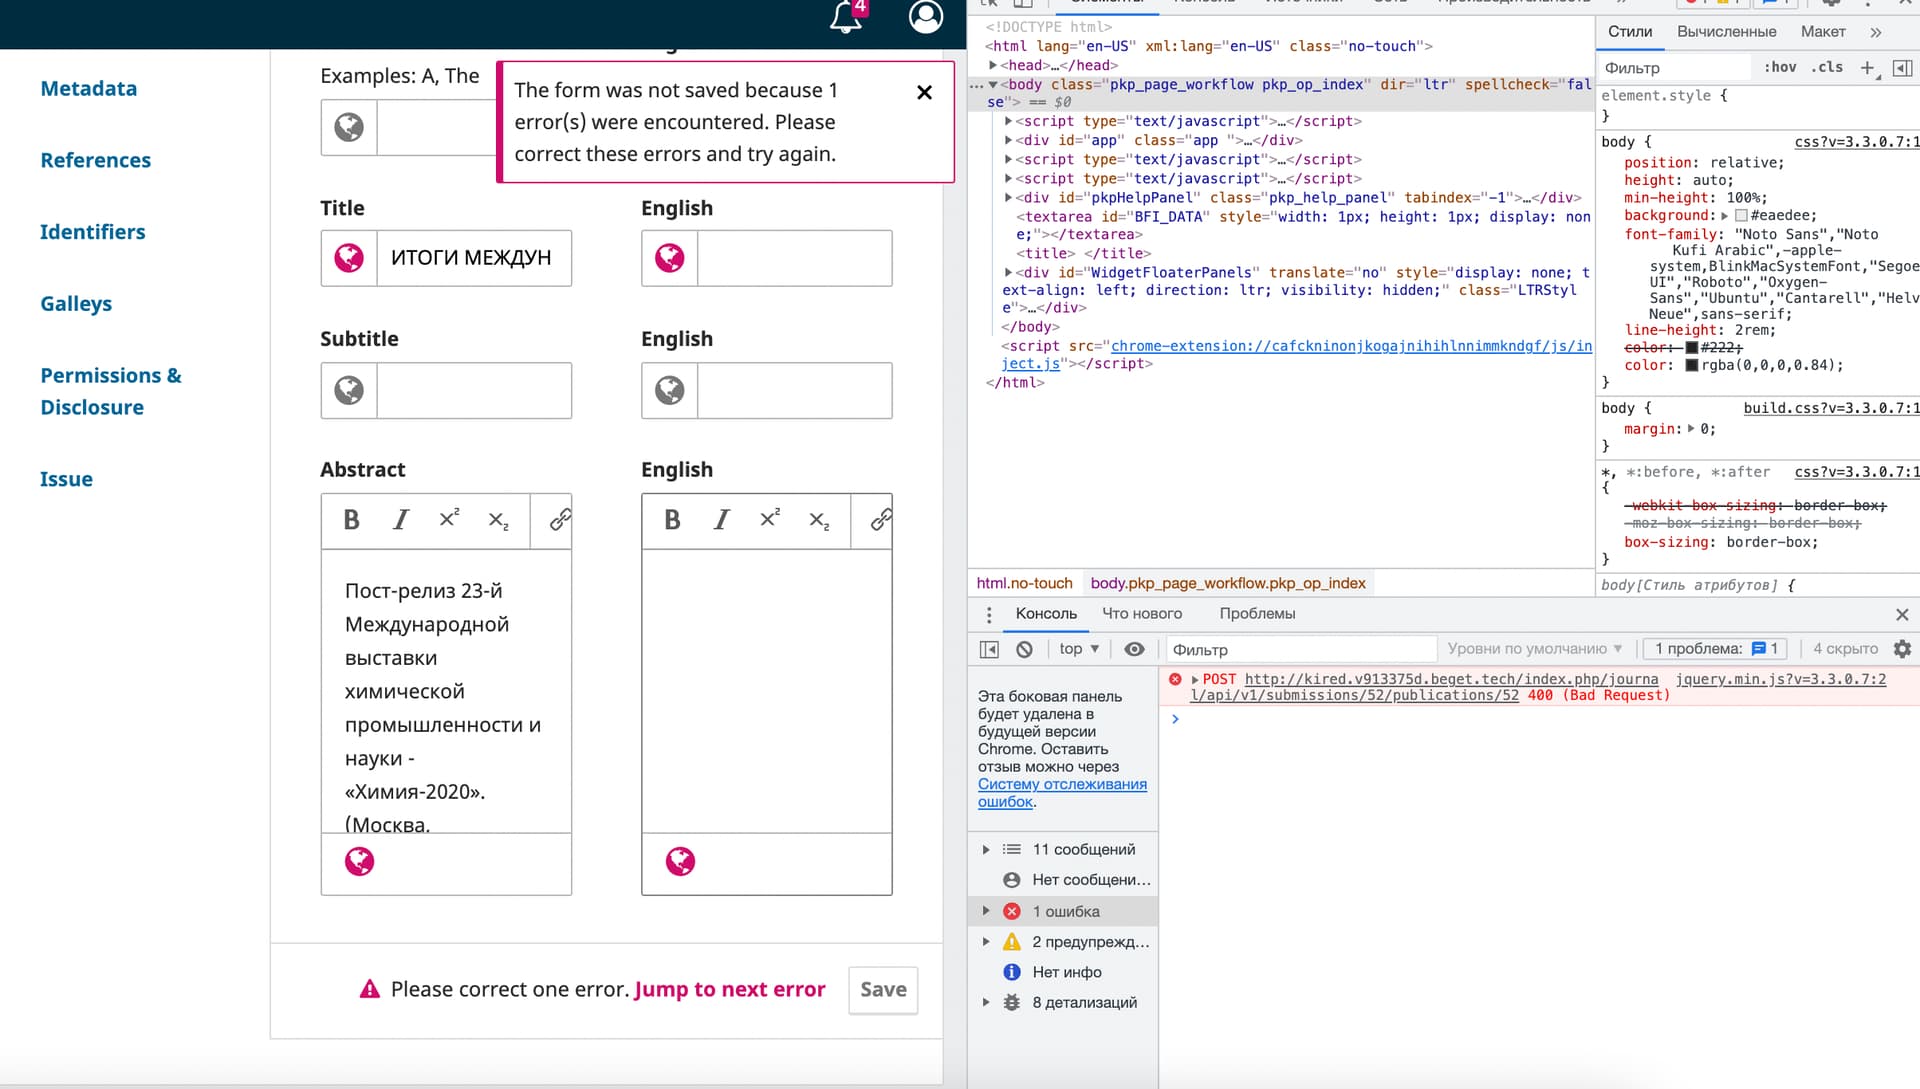1920x1089 pixels.
Task: Open the console settings gear
Action: click(1902, 649)
